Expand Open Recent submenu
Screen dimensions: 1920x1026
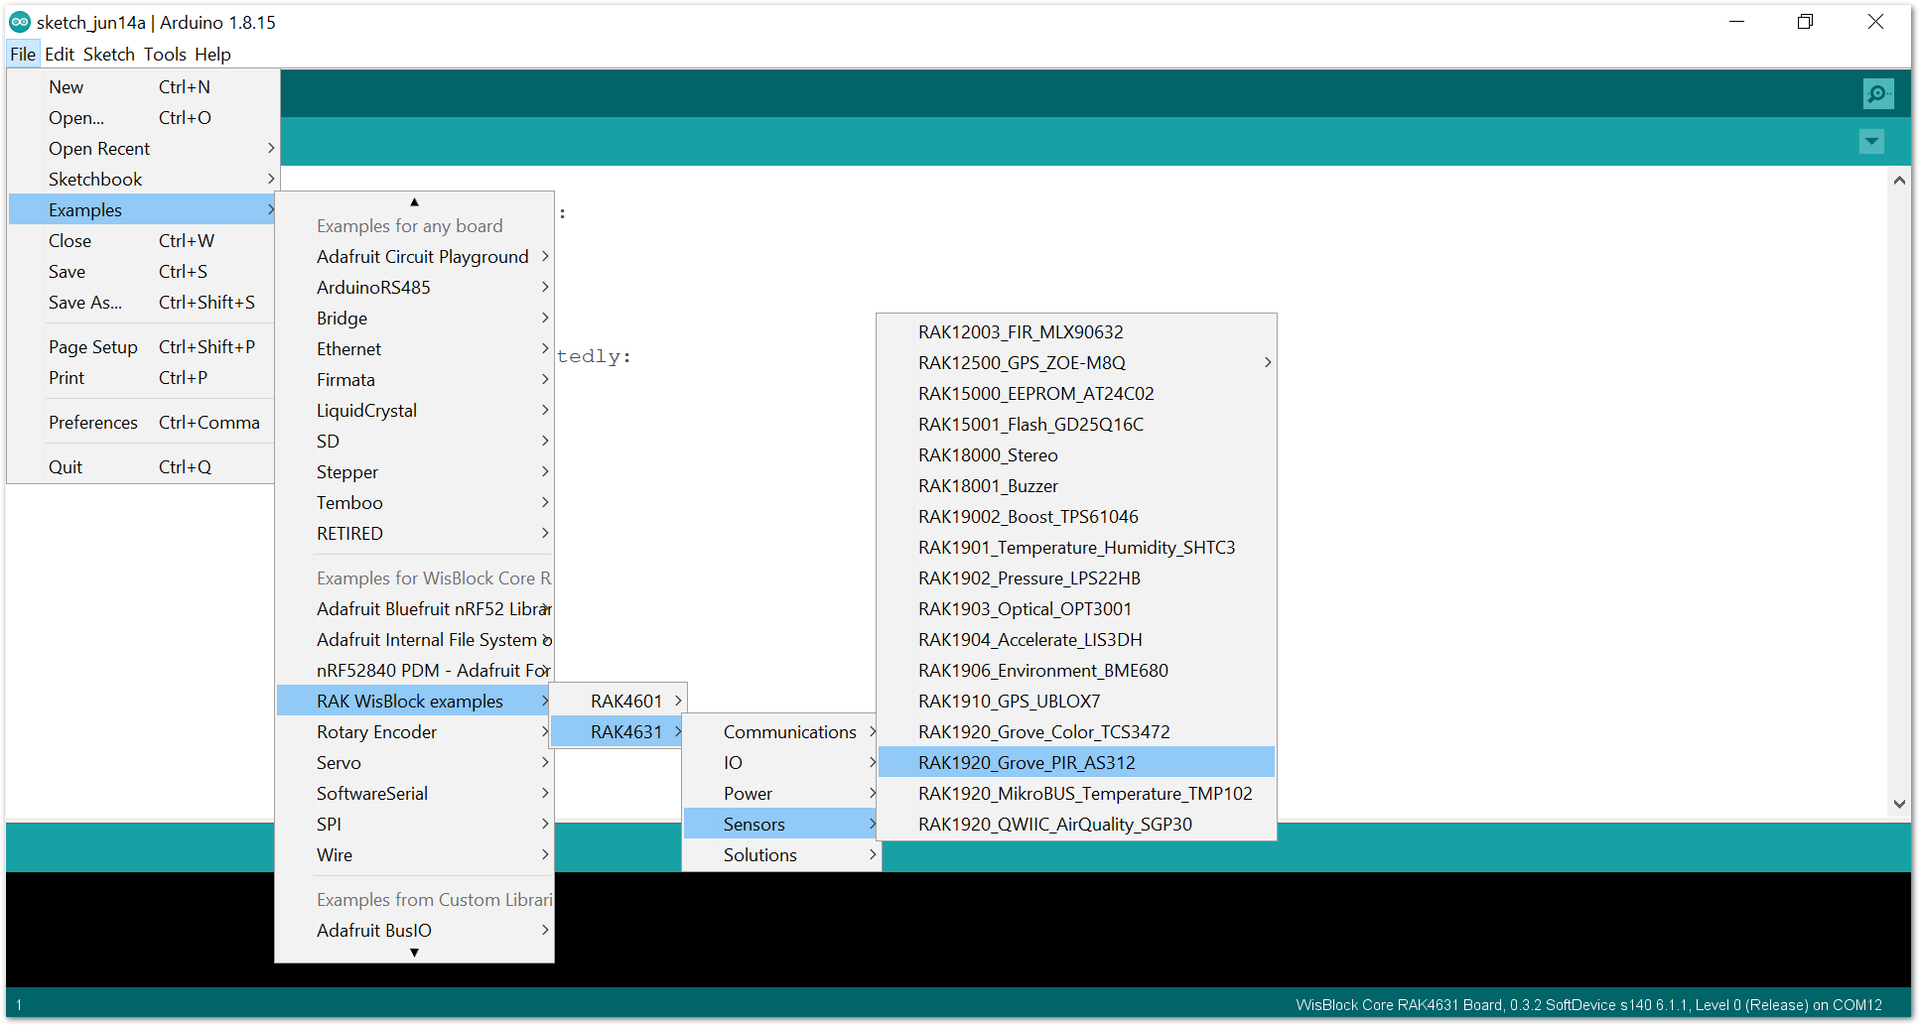[142, 149]
